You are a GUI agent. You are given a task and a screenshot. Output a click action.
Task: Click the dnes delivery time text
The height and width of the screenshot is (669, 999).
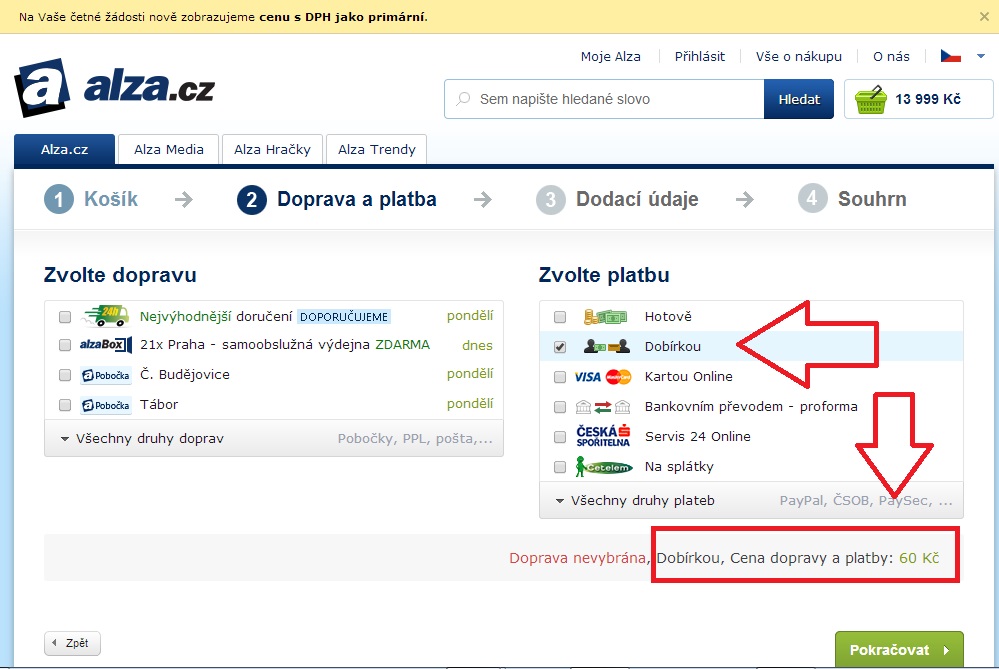point(477,345)
